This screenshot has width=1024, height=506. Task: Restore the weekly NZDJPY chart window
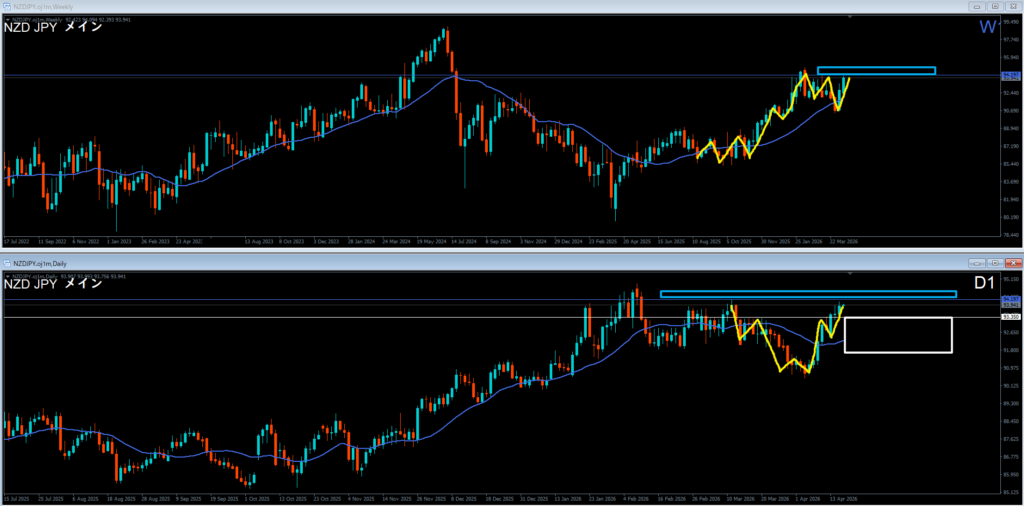pos(993,6)
